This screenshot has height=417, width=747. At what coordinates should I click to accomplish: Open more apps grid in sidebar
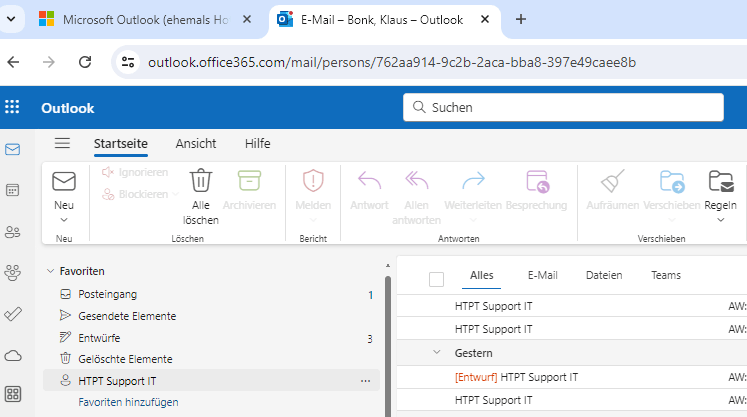tap(13, 394)
